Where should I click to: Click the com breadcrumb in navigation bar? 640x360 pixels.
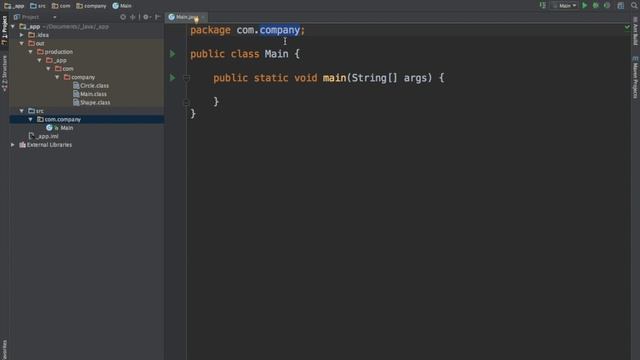pyautogui.click(x=61, y=6)
